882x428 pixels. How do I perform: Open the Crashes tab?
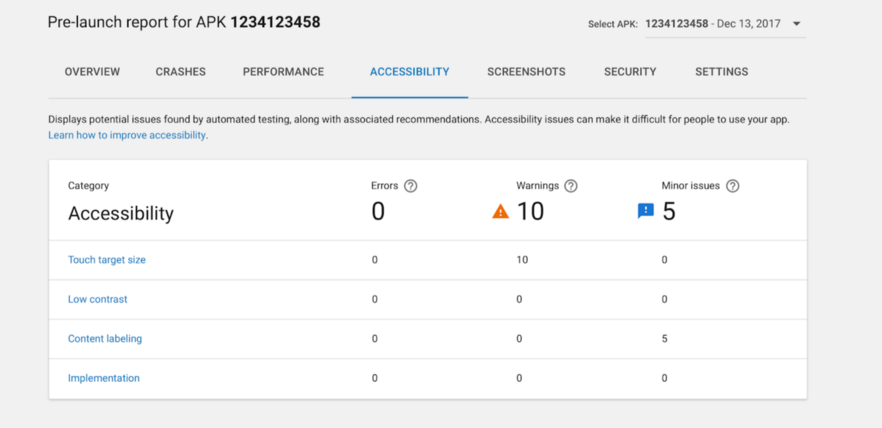[180, 72]
